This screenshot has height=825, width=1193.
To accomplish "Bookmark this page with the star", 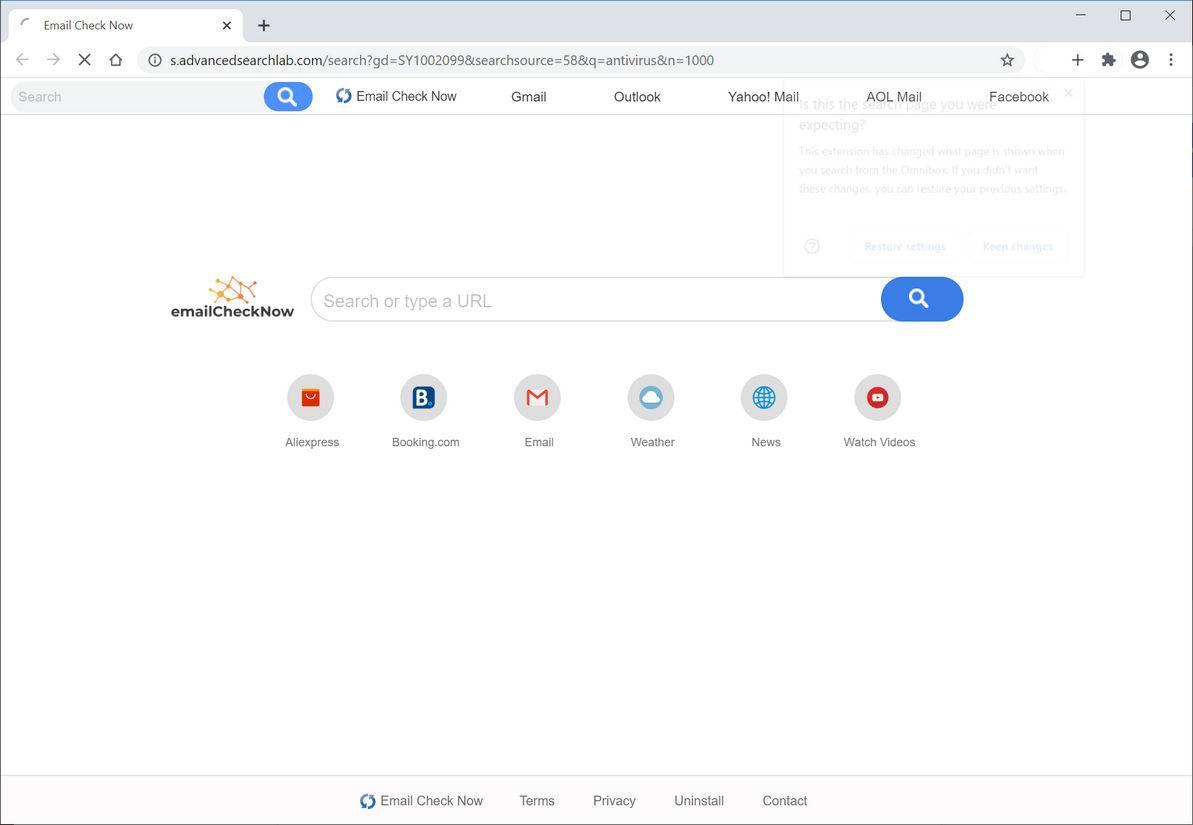I will point(1007,60).
